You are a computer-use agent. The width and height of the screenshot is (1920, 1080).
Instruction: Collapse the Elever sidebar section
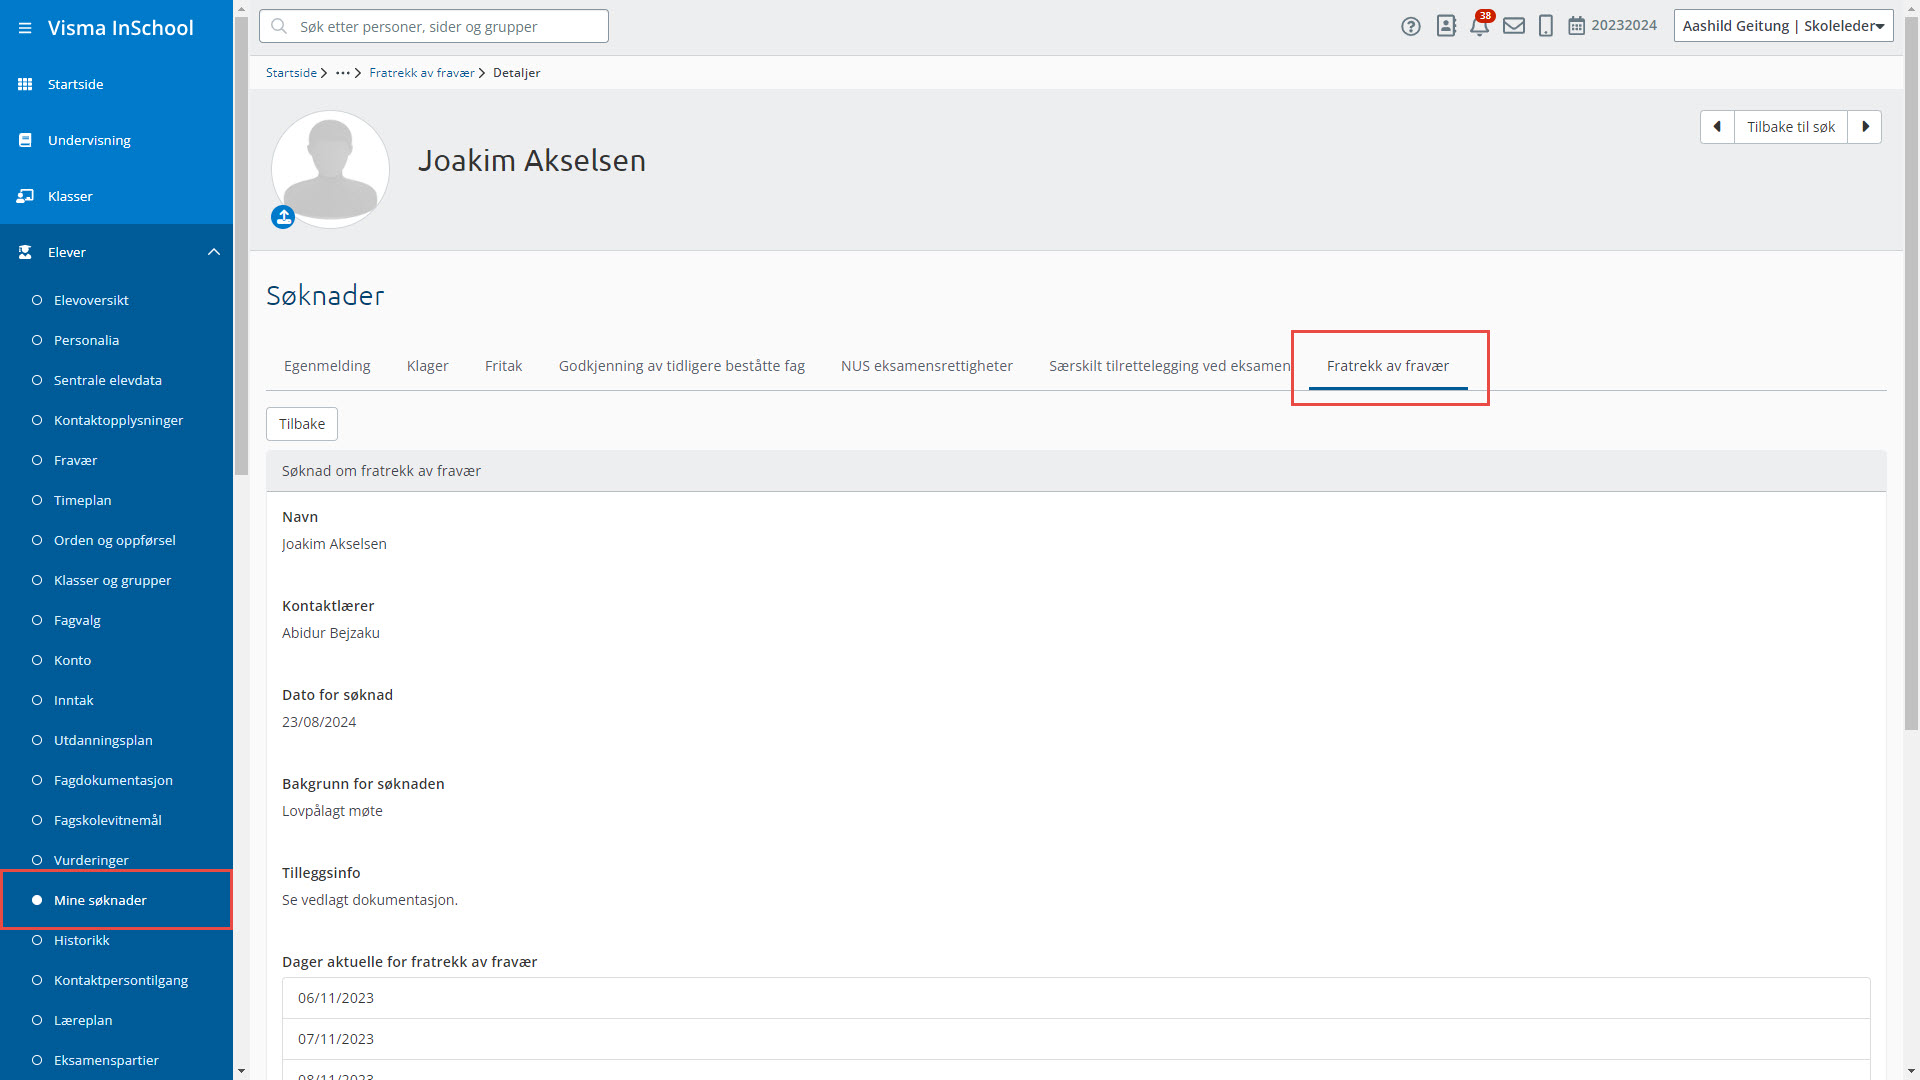coord(213,252)
